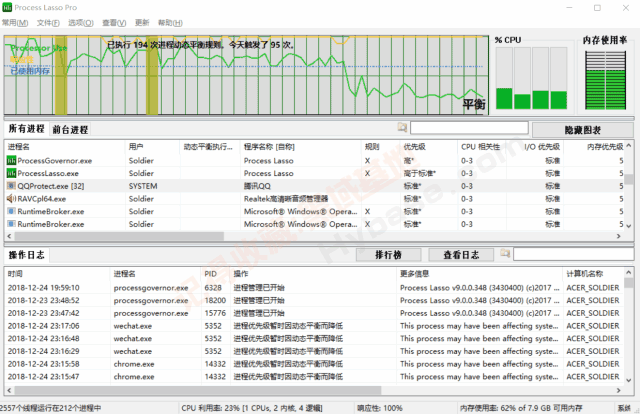Sort log by 更多信息 column header

(480, 274)
